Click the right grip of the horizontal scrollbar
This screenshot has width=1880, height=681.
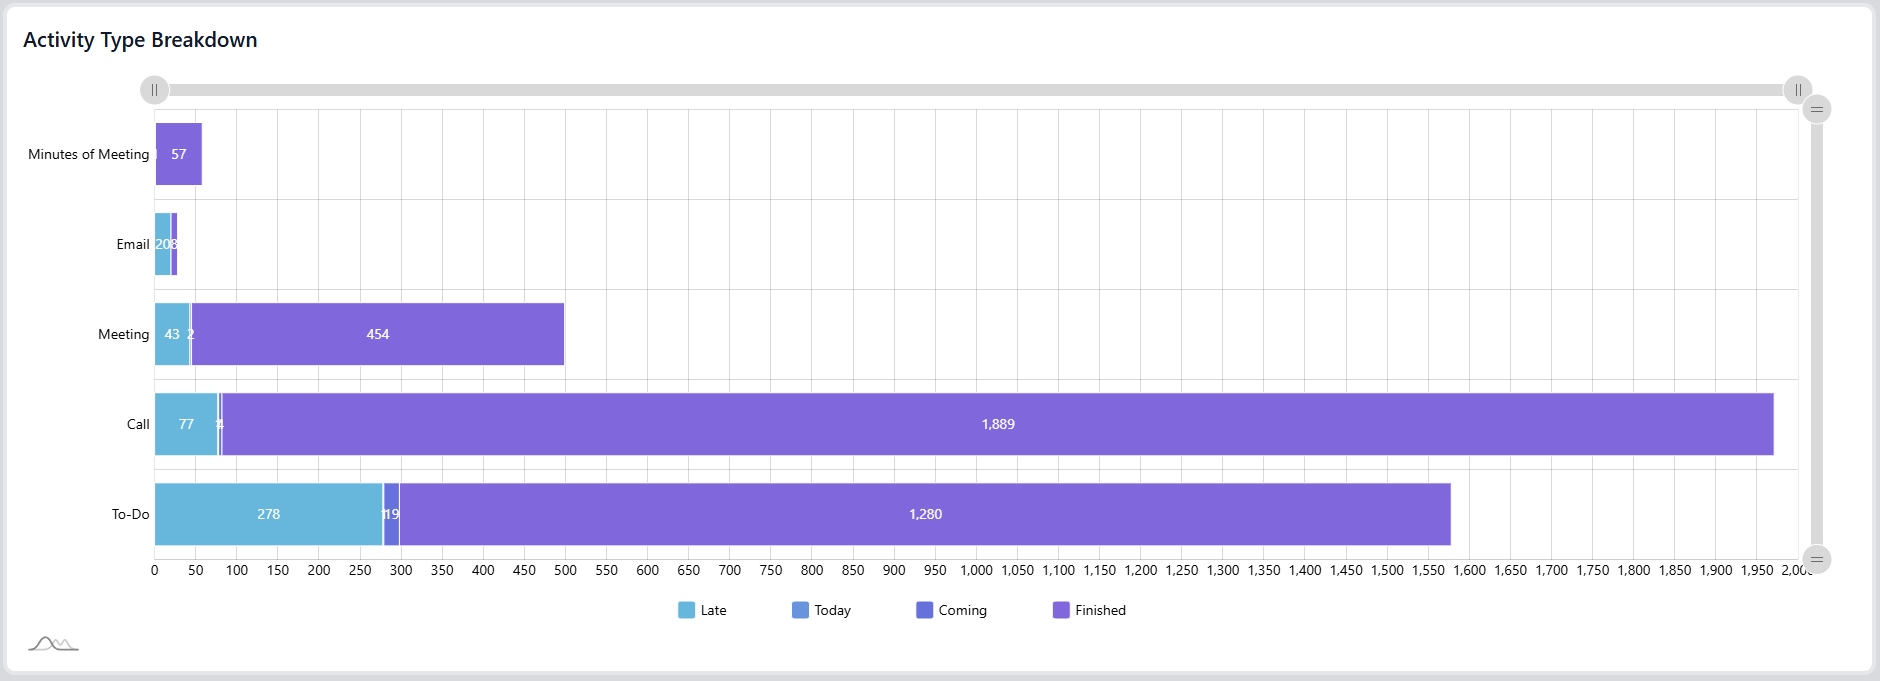coord(1797,90)
